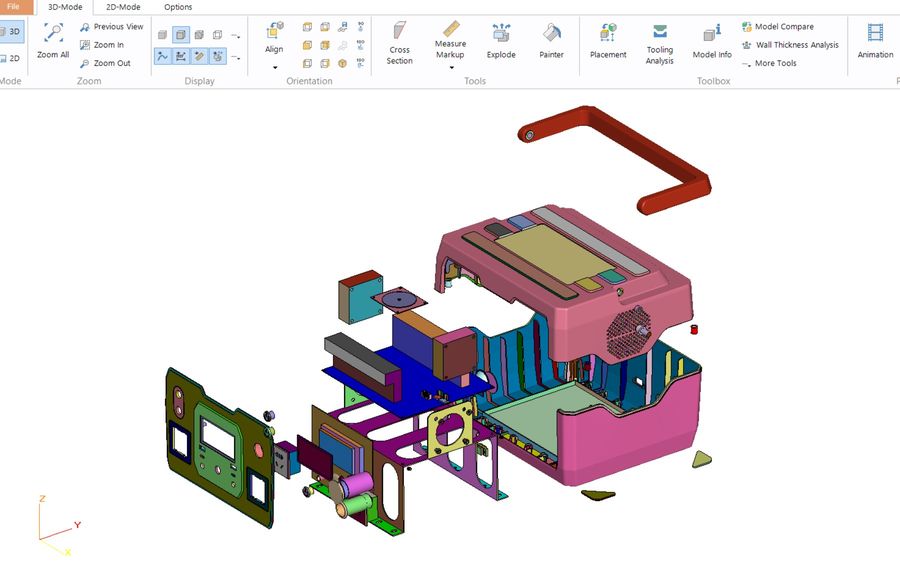Viewport: 900px width, 564px height.
Task: Launch Tooling Analysis
Action: [x=660, y=43]
